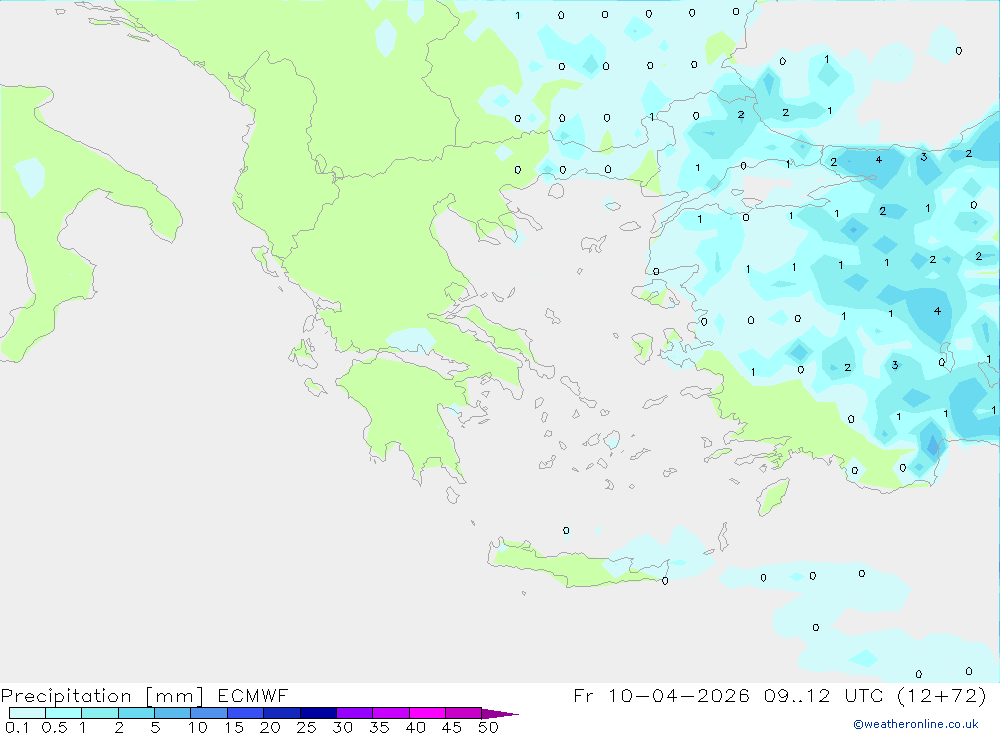Click the '50' legend scale label
Image resolution: width=1000 pixels, height=733 pixels.
[x=489, y=727]
